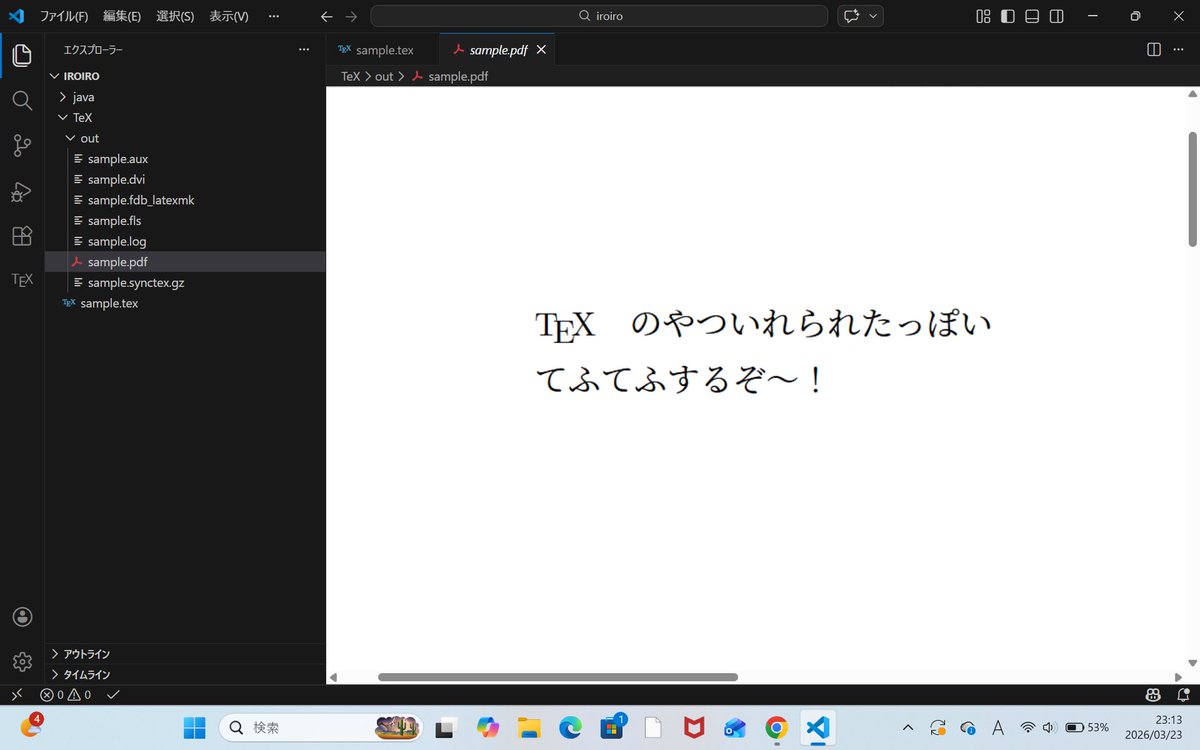Open the Accounts icon at bottom left

[x=21, y=616]
